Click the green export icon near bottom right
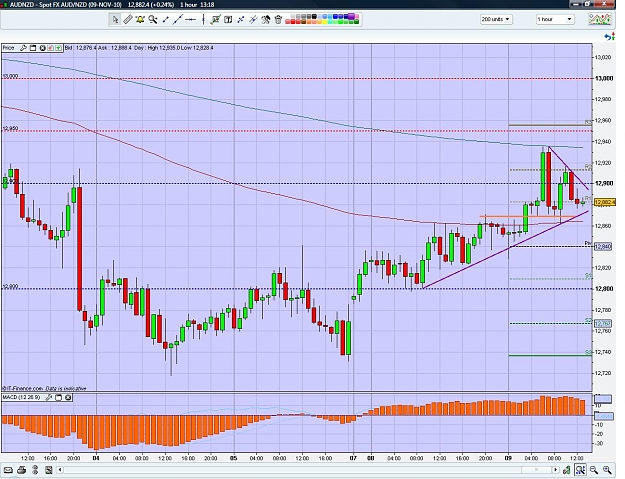Viewport: 625px width, 479px height. tap(567, 470)
